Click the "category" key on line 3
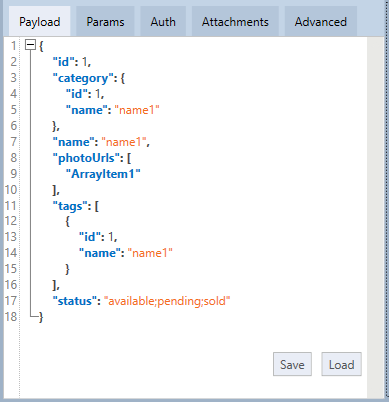Screen dimensions: 389x402 [x=83, y=78]
